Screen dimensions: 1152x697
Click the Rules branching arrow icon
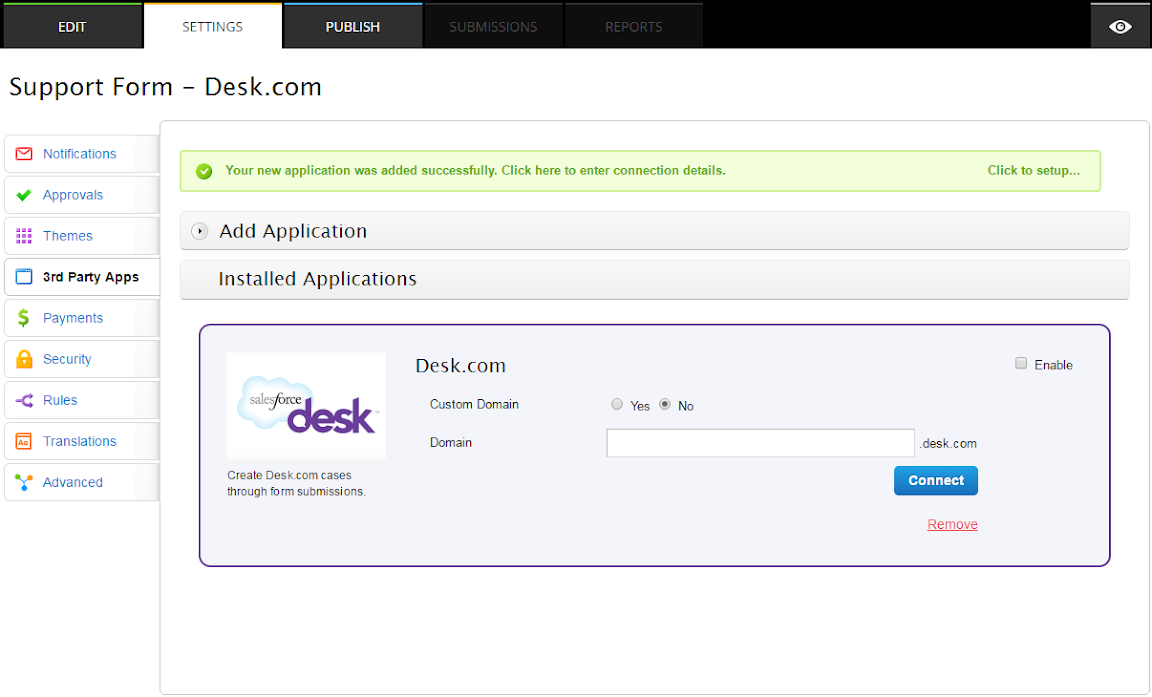[24, 400]
